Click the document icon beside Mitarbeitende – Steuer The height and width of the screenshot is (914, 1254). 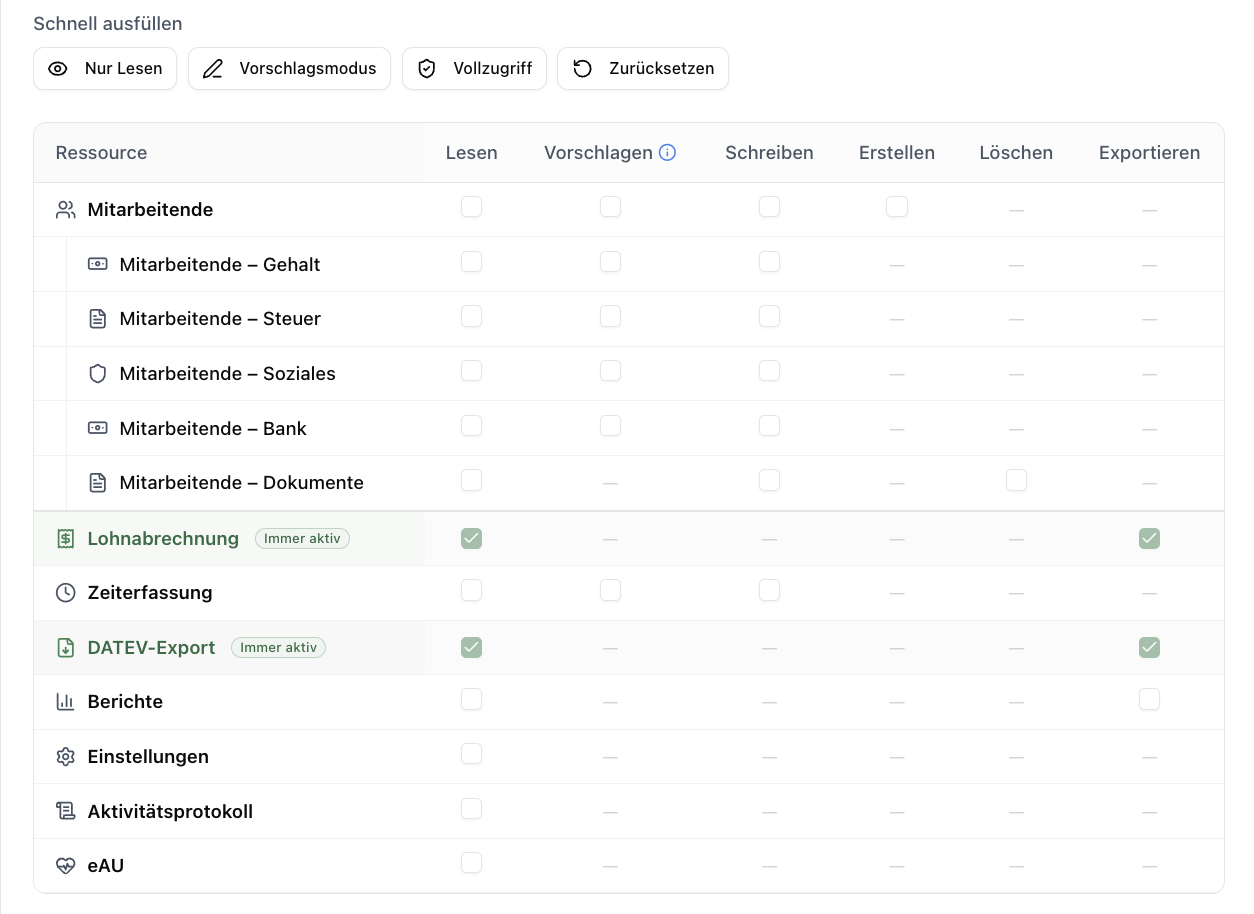coord(97,319)
